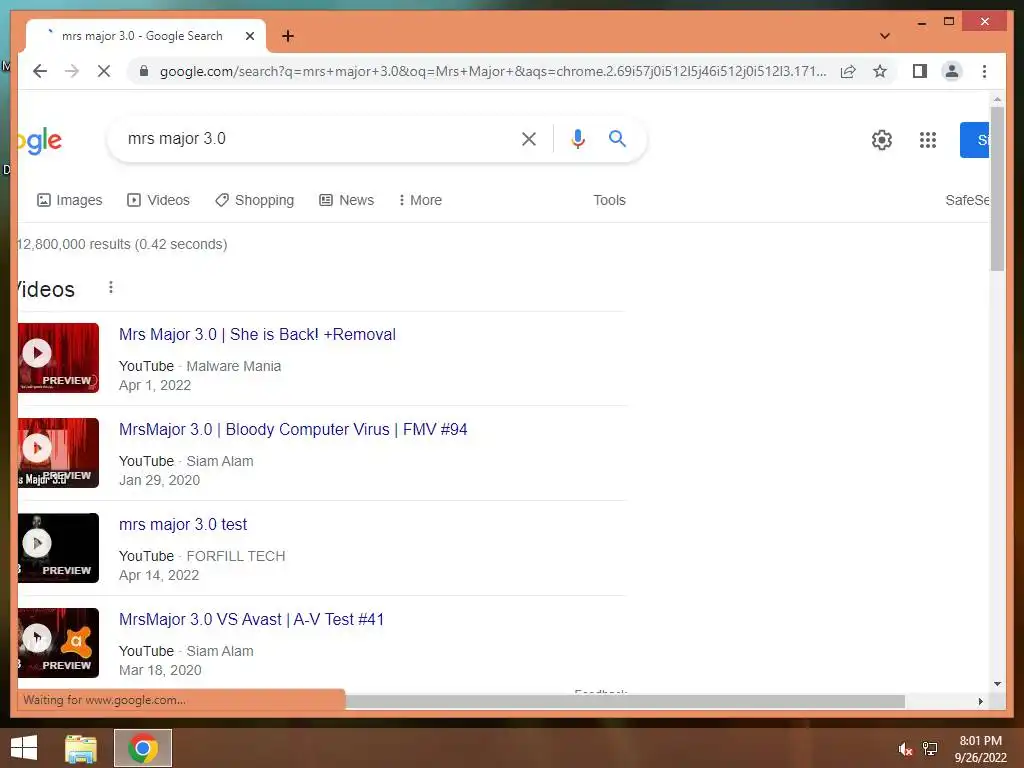Expand the tab search dropdown arrow
Image resolution: width=1024 pixels, height=768 pixels.
[x=885, y=36]
